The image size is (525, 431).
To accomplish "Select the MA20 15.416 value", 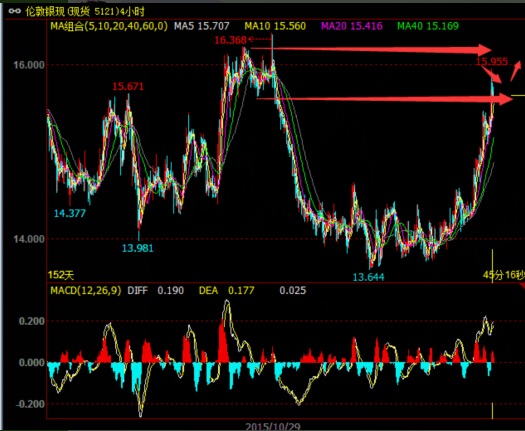I will (352, 26).
